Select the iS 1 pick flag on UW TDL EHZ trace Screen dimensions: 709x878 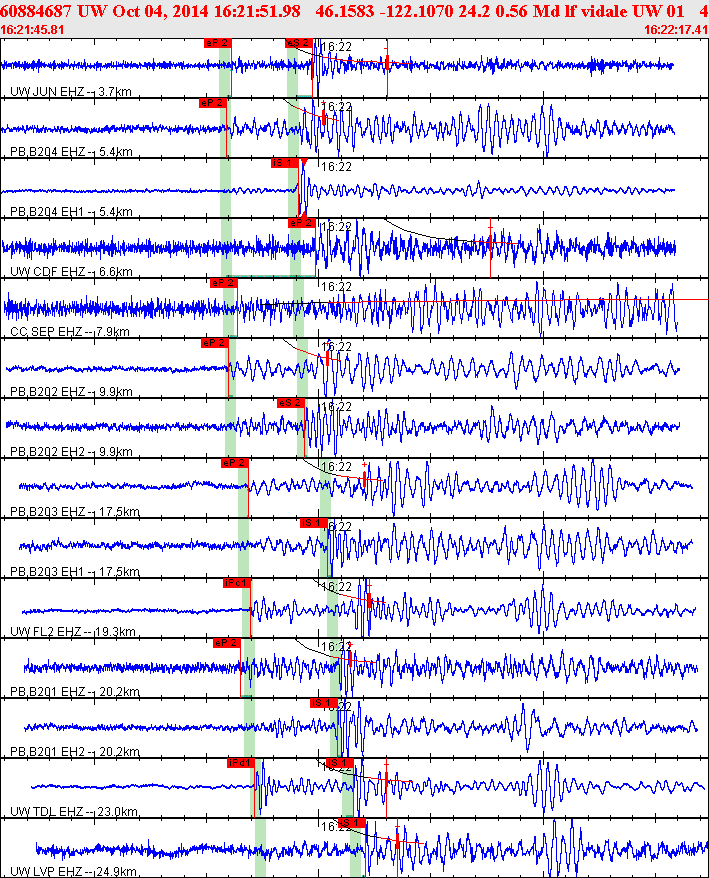click(340, 763)
